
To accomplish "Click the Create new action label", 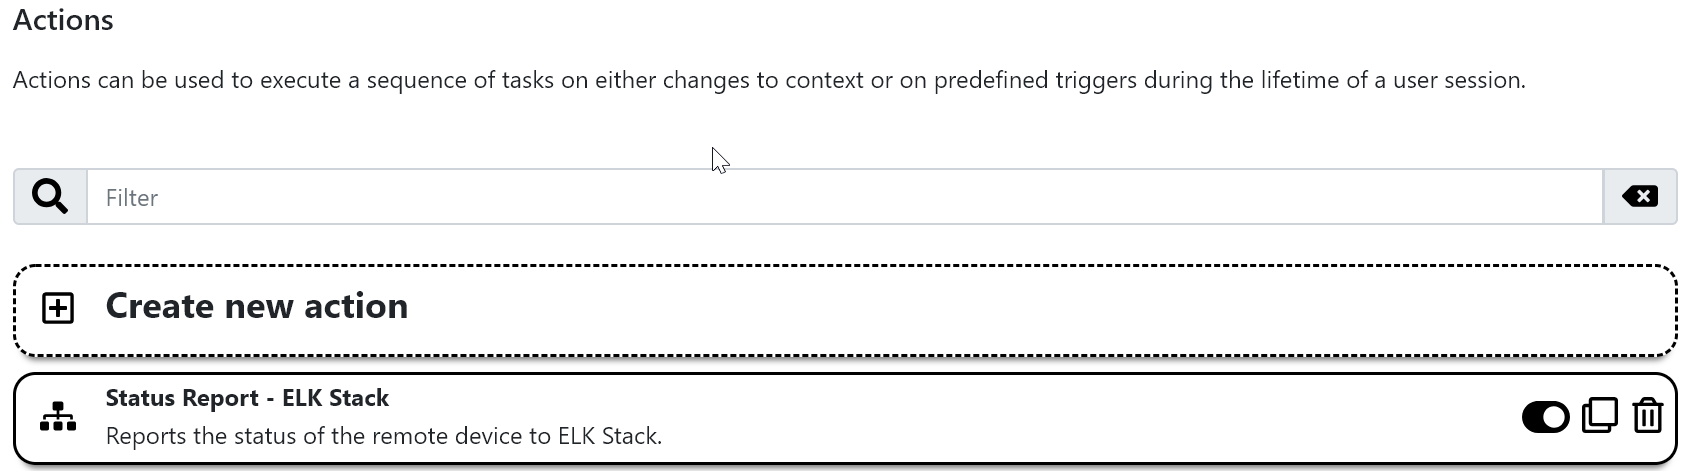I will tap(257, 306).
